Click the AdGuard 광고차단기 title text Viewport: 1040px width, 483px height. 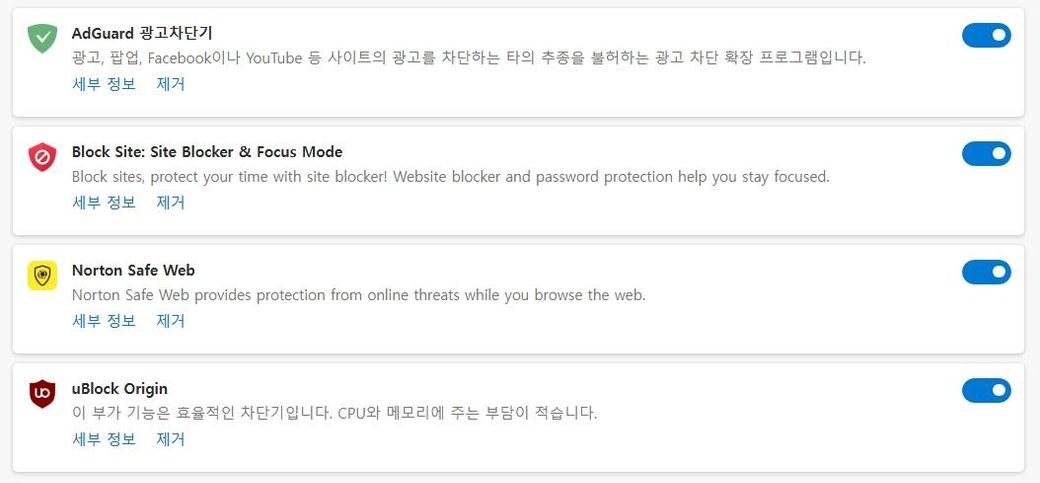tap(142, 33)
